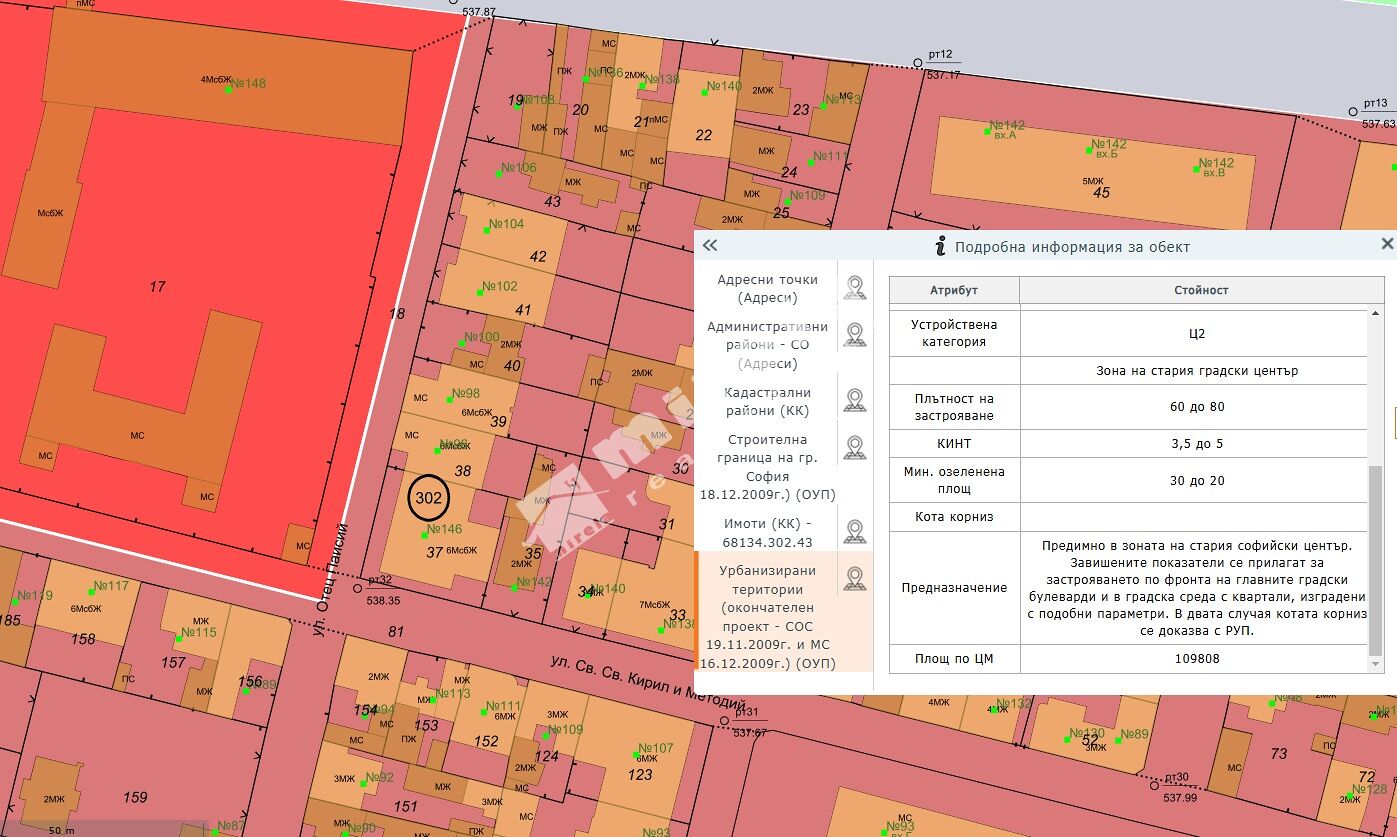Click scroll-up arrow of attribute table
Image resolution: width=1397 pixels, height=837 pixels.
(1375, 314)
